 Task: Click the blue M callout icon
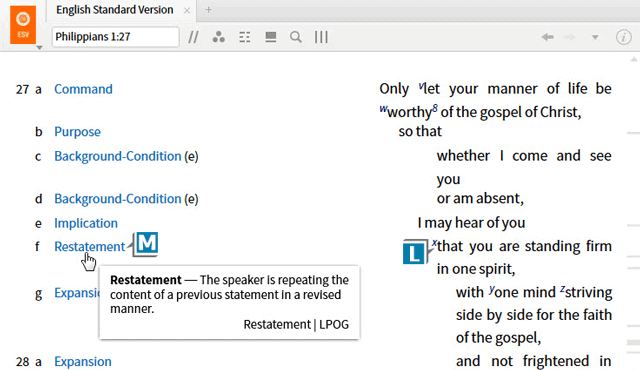click(147, 244)
